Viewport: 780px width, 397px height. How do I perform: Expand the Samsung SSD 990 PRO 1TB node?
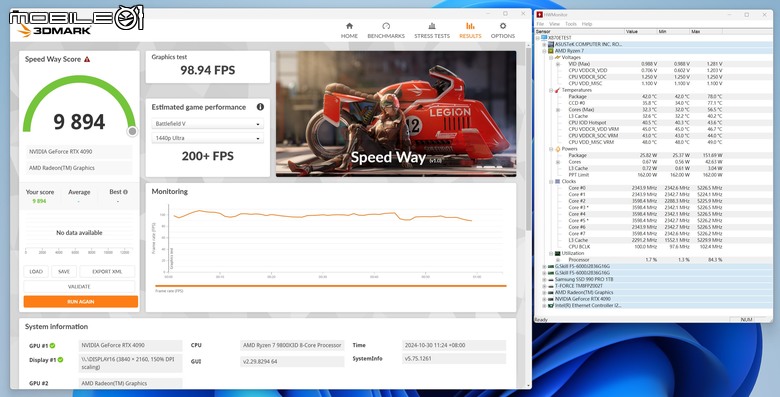click(544, 280)
